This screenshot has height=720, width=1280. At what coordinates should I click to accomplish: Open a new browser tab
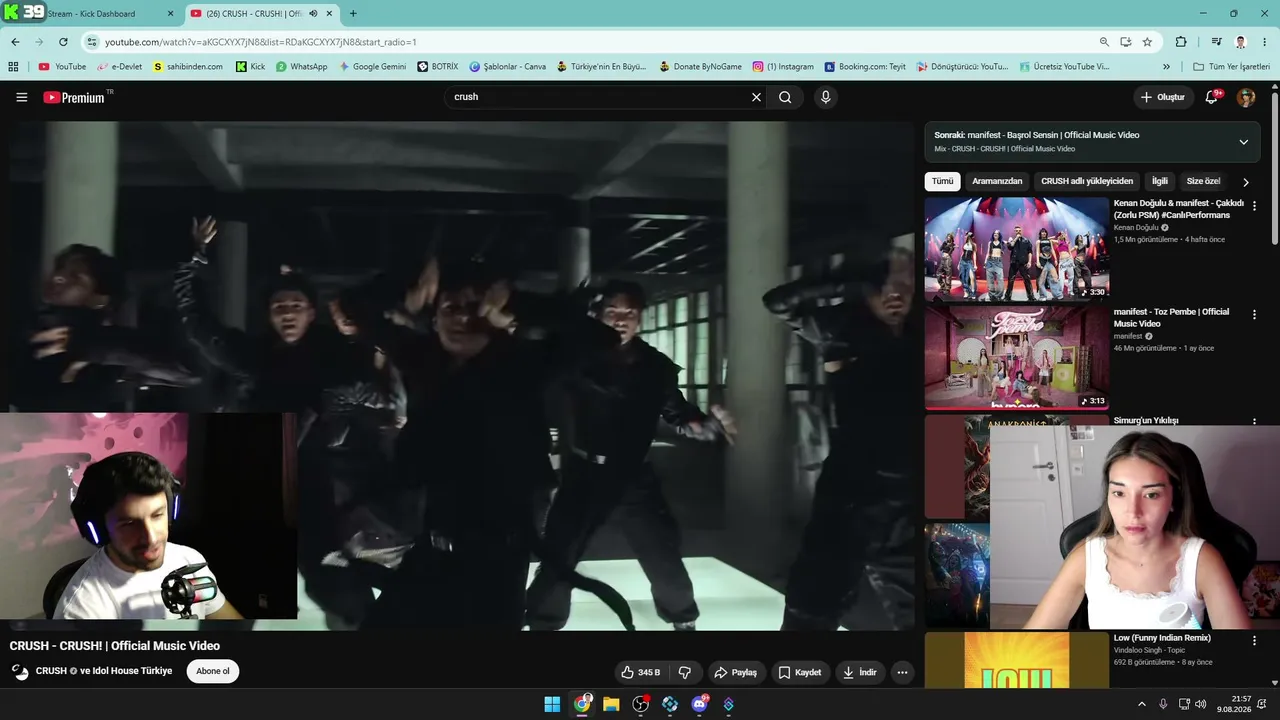[x=352, y=14]
